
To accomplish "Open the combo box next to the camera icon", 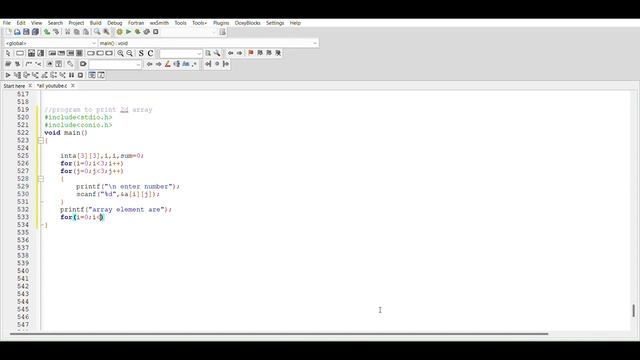I will click(115, 64).
